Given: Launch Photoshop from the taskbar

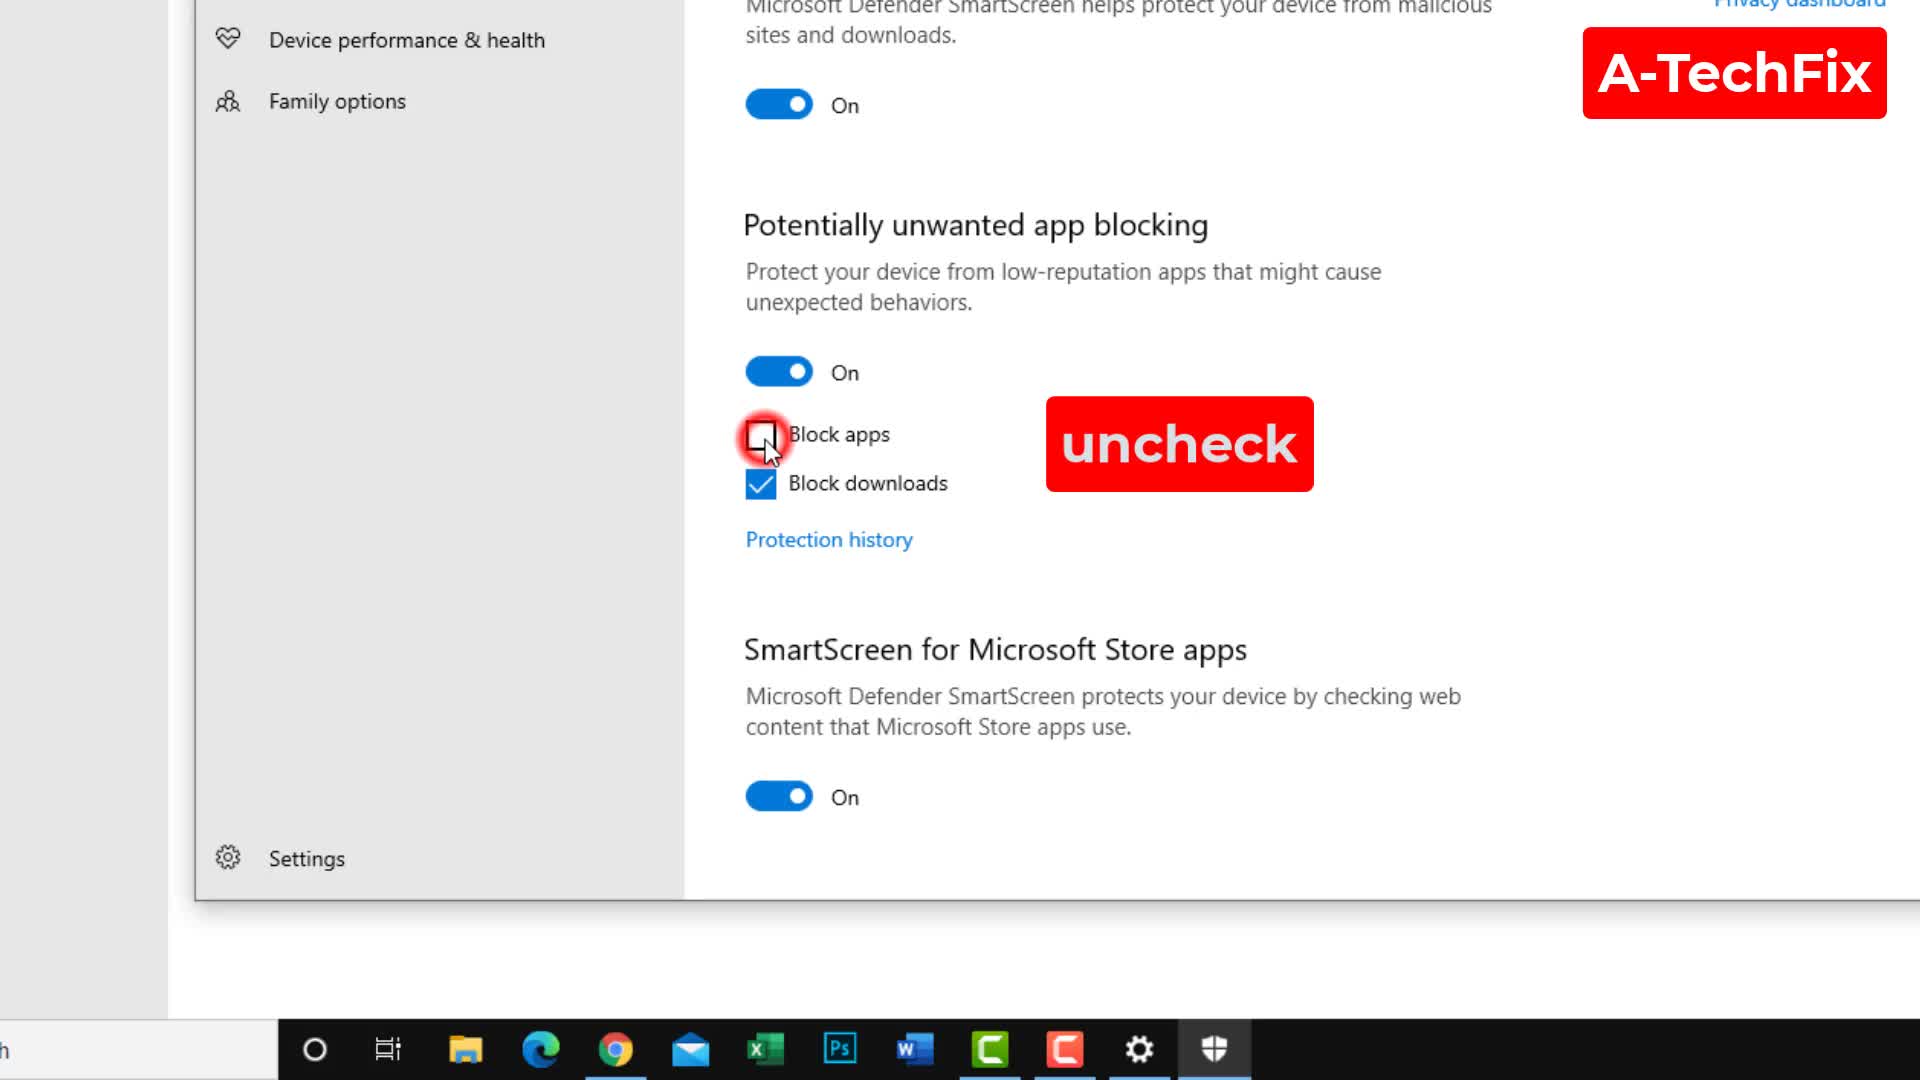Looking at the screenshot, I should point(840,1049).
